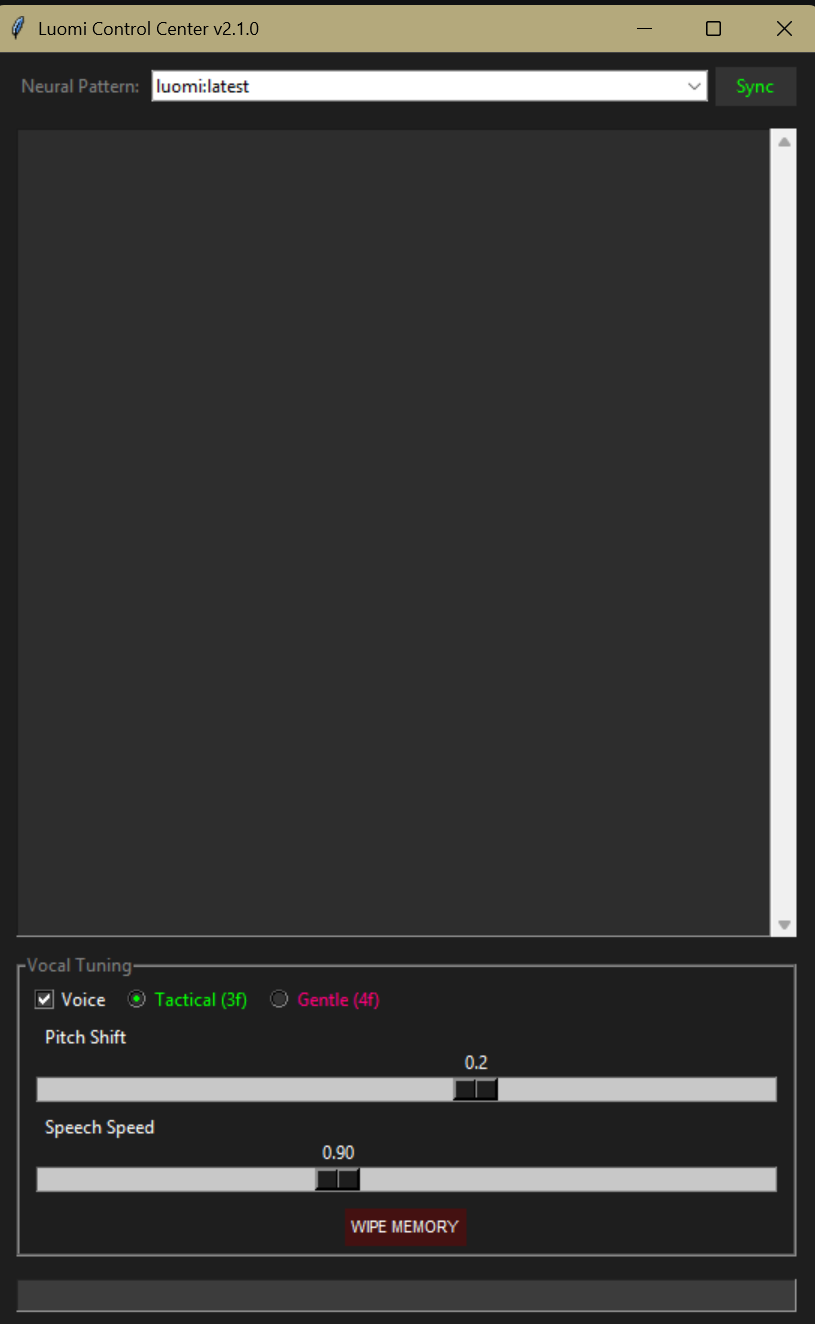Focus the message input field at bottom
The image size is (815, 1324).
click(406, 1295)
